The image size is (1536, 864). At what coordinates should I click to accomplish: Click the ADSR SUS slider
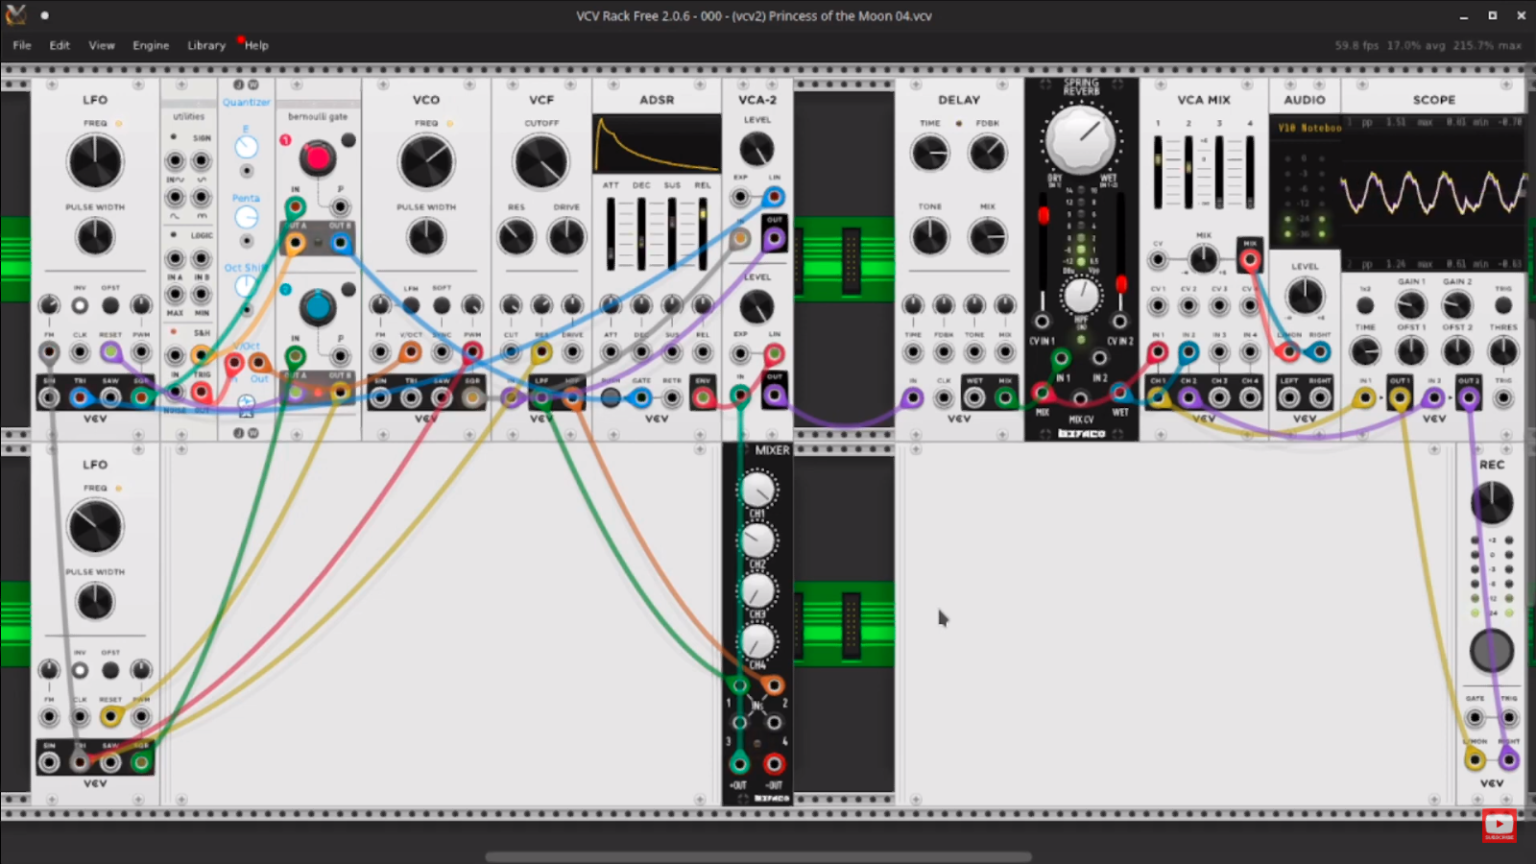point(672,233)
